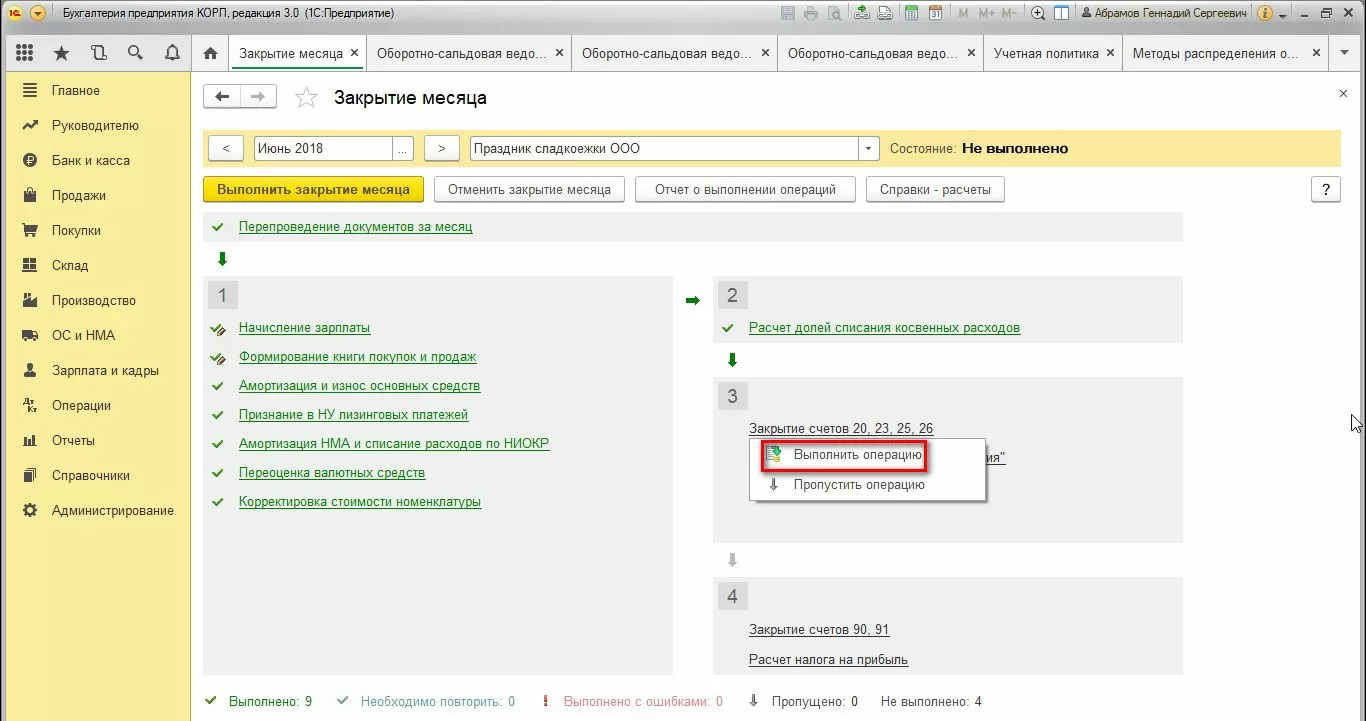1366x721 pixels.
Task: Open the help question mark button
Action: (x=1326, y=190)
